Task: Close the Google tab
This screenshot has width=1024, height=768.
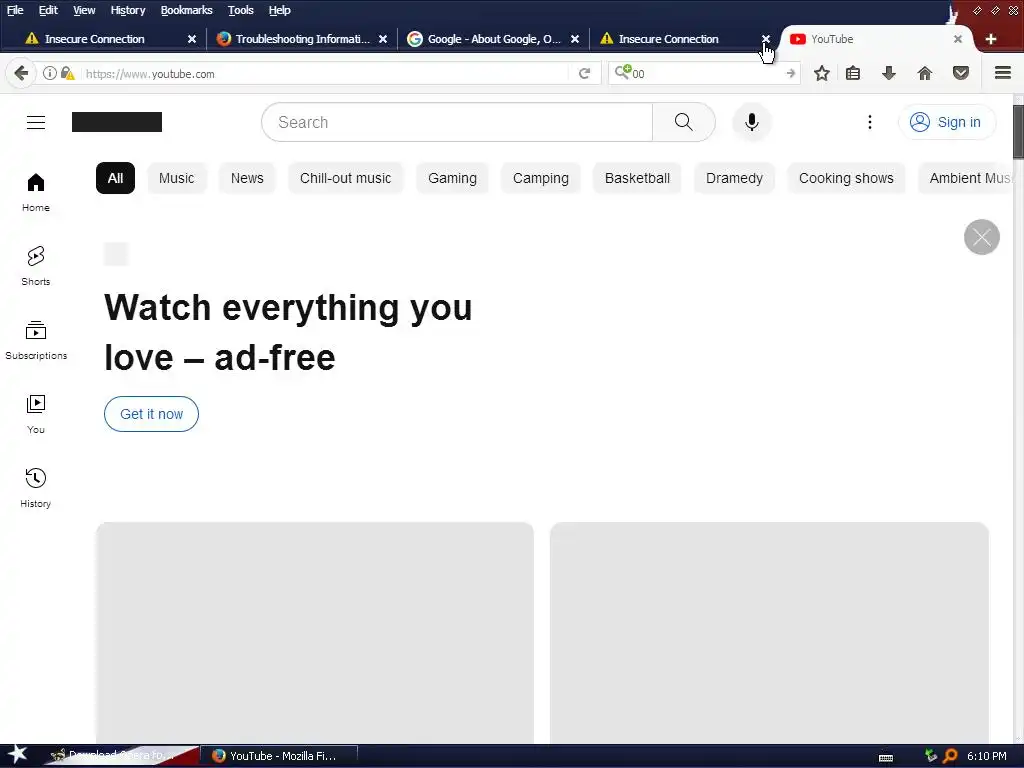Action: tap(575, 39)
